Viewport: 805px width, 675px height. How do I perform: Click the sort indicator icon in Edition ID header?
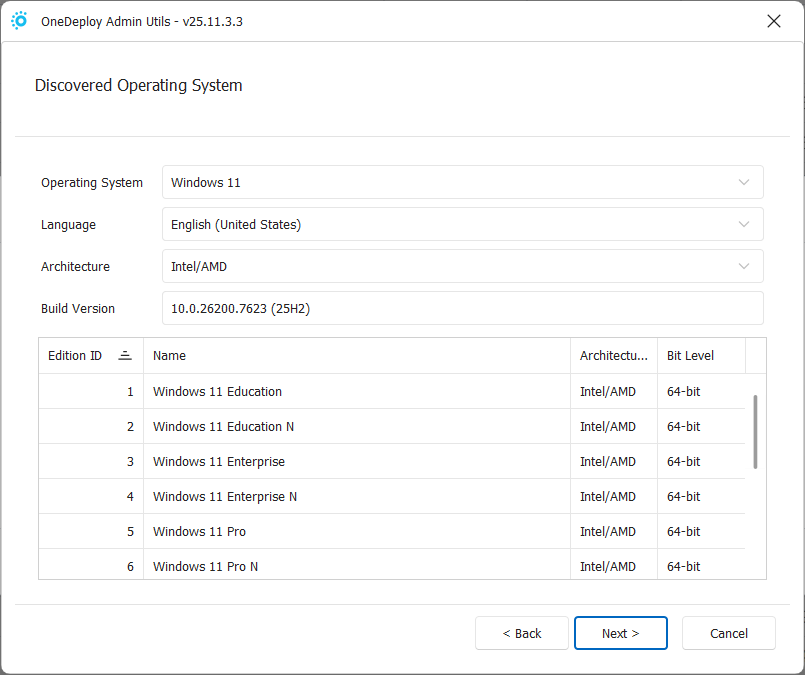point(125,356)
